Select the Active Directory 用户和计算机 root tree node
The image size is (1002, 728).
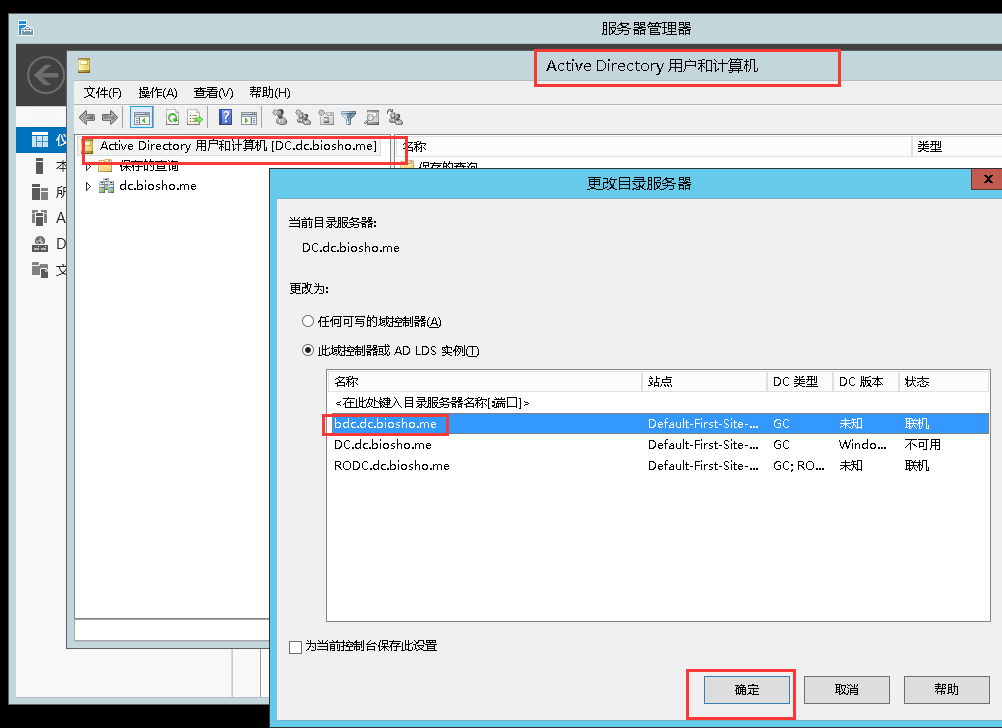click(x=238, y=146)
